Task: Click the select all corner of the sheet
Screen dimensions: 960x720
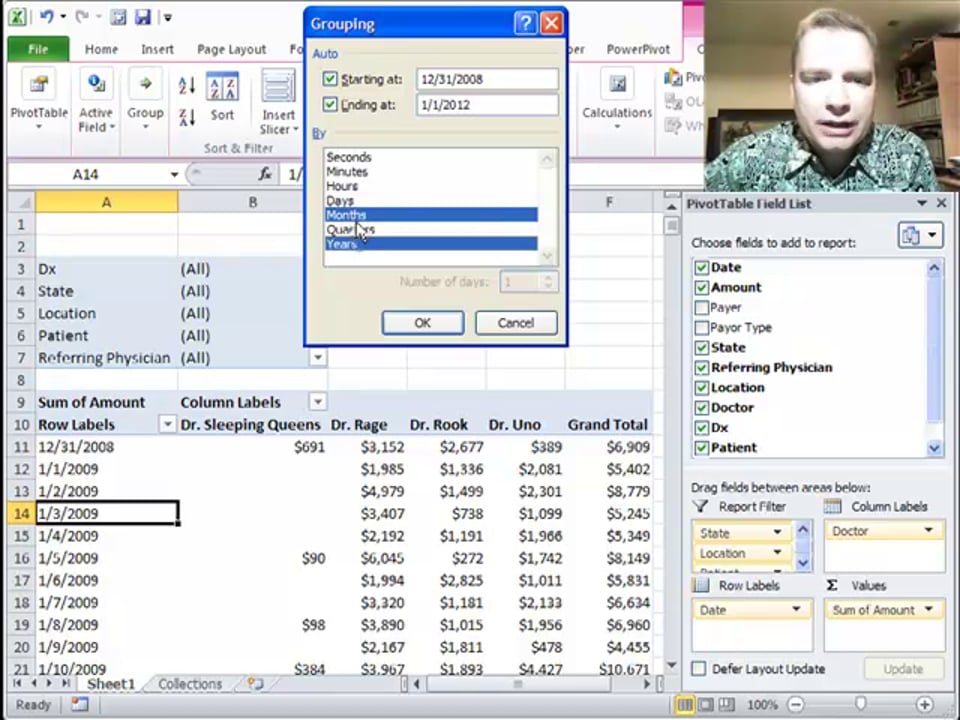Action: pyautogui.click(x=21, y=202)
